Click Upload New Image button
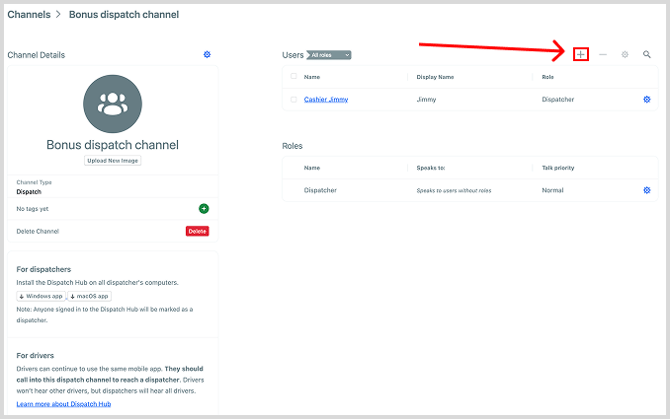 (113, 161)
